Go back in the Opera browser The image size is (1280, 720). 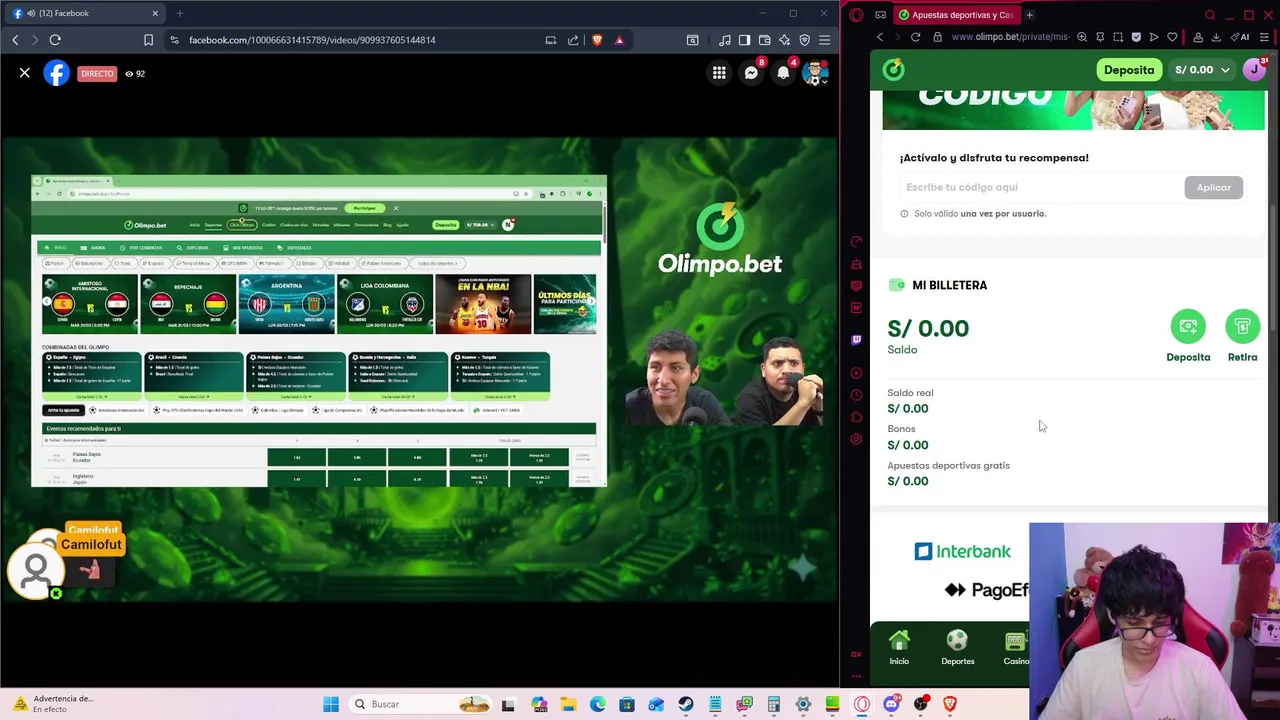pos(880,37)
